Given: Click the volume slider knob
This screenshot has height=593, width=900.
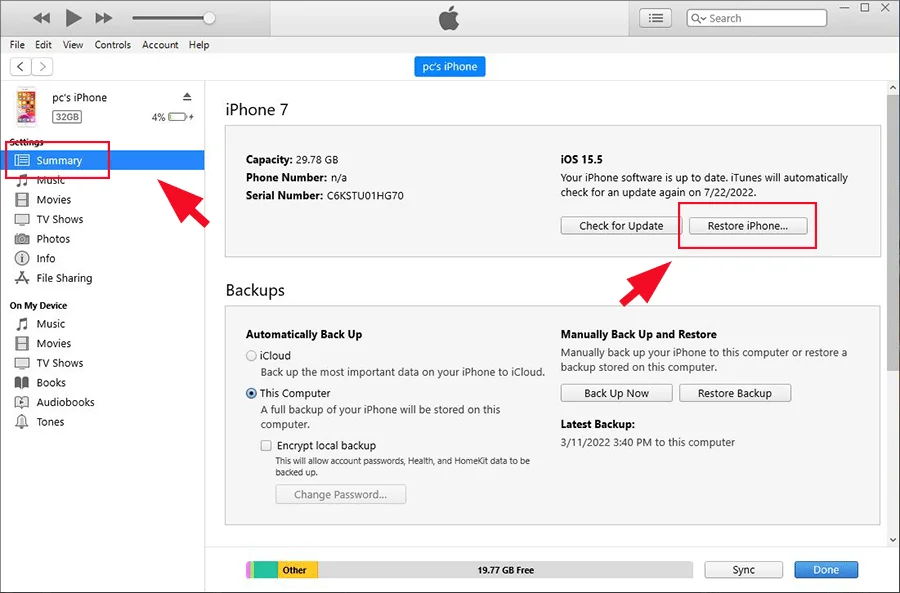Looking at the screenshot, I should coord(209,18).
